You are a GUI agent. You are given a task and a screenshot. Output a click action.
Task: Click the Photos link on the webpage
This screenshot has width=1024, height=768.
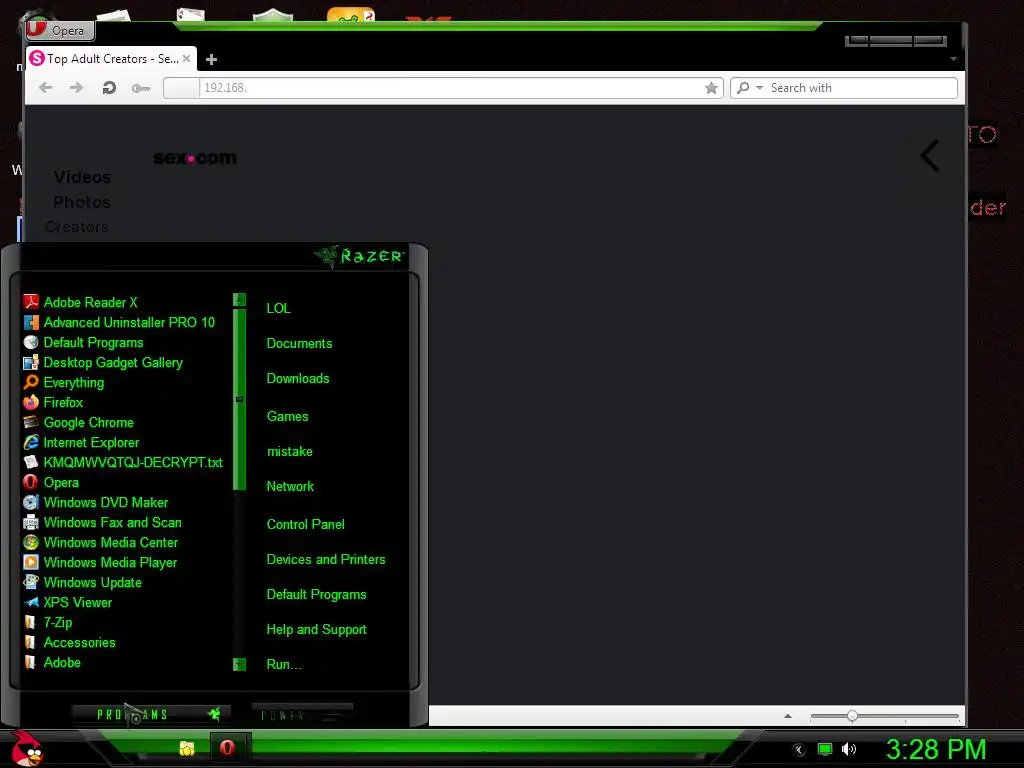tap(82, 202)
